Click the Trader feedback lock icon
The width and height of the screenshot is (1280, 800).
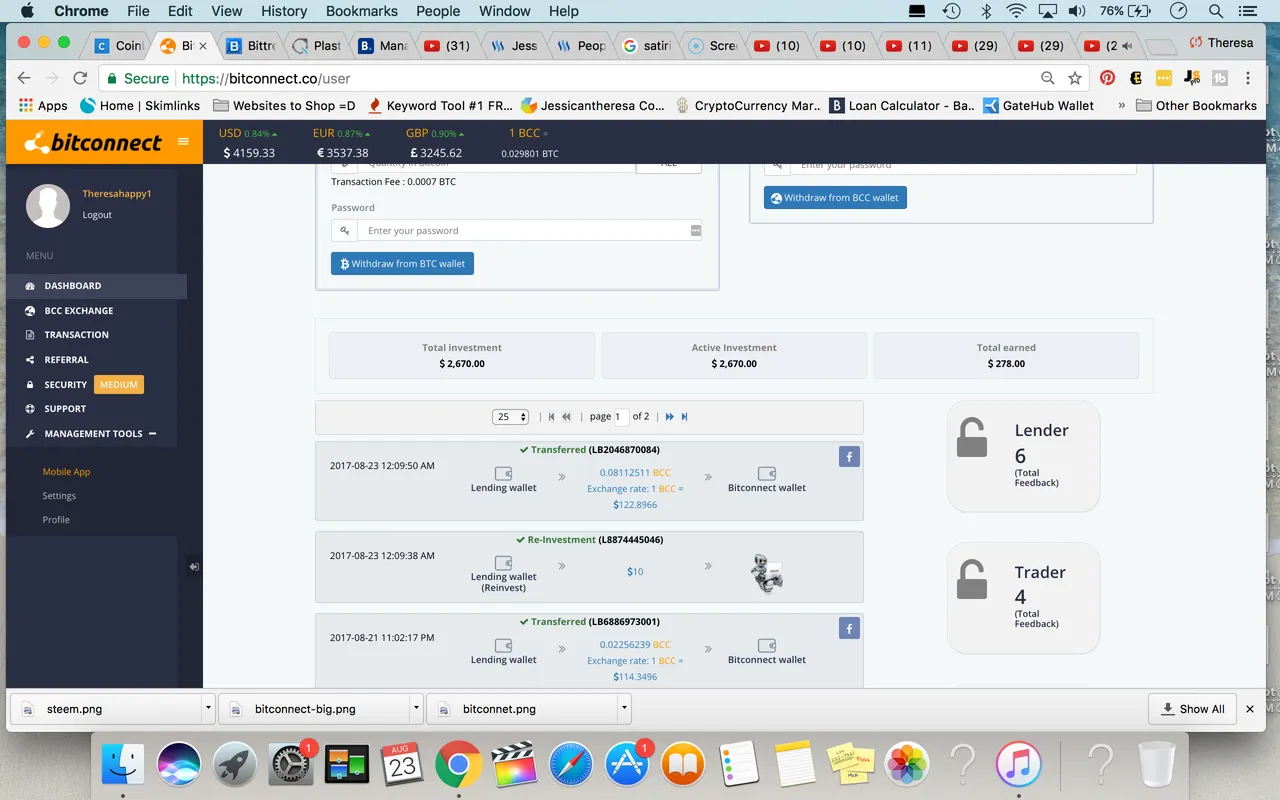[x=971, y=579]
